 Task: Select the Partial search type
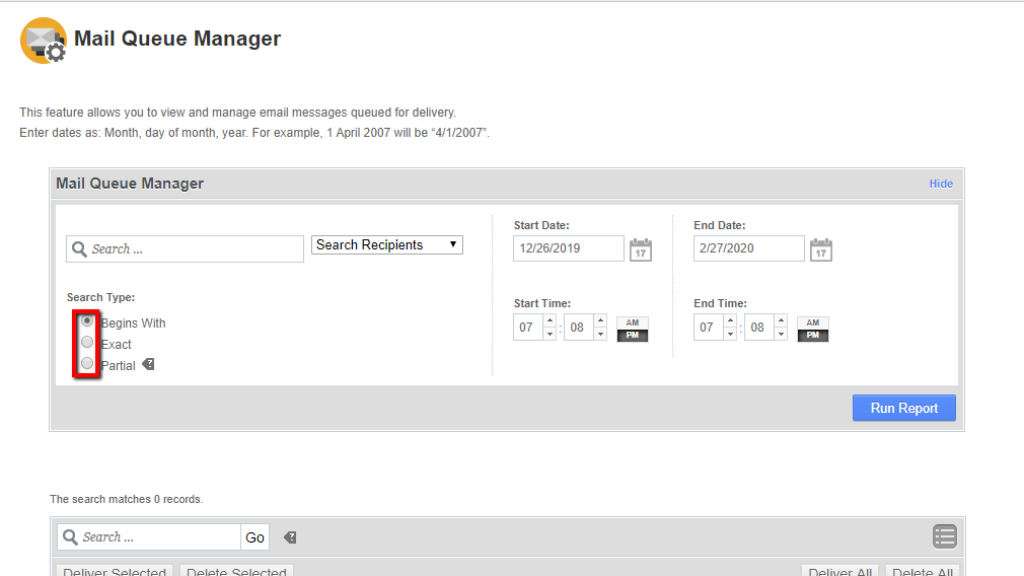tap(87, 363)
